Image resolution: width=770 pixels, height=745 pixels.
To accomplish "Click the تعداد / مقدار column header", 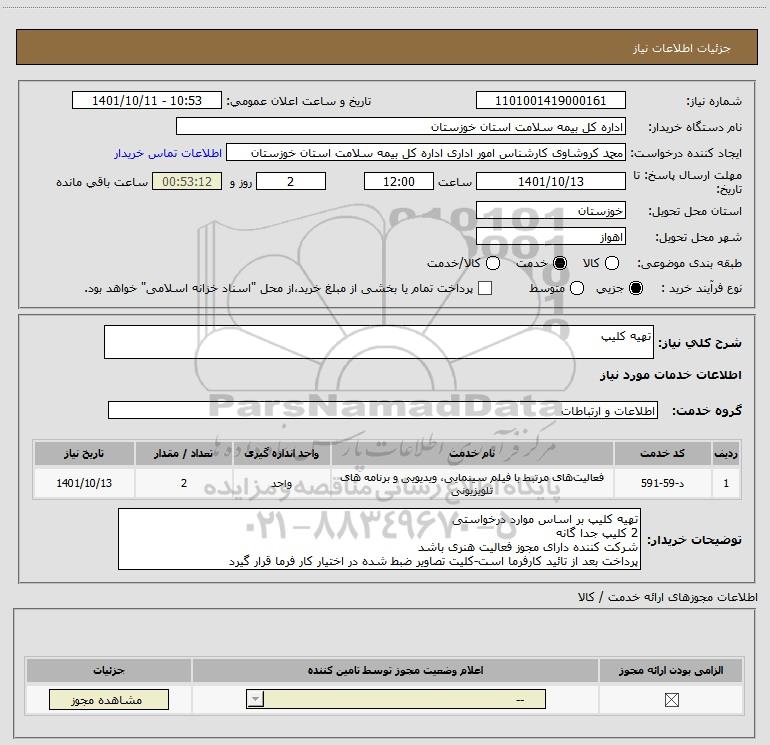I will [x=183, y=453].
